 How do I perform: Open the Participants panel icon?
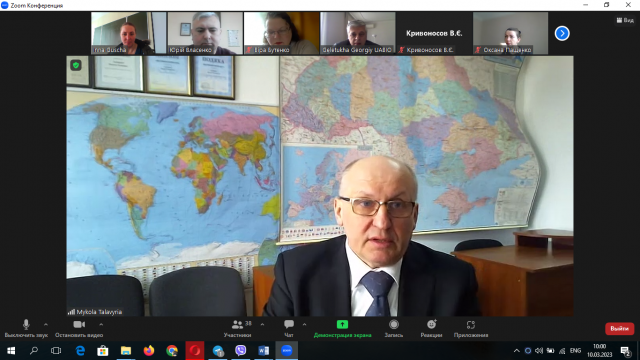(237, 325)
